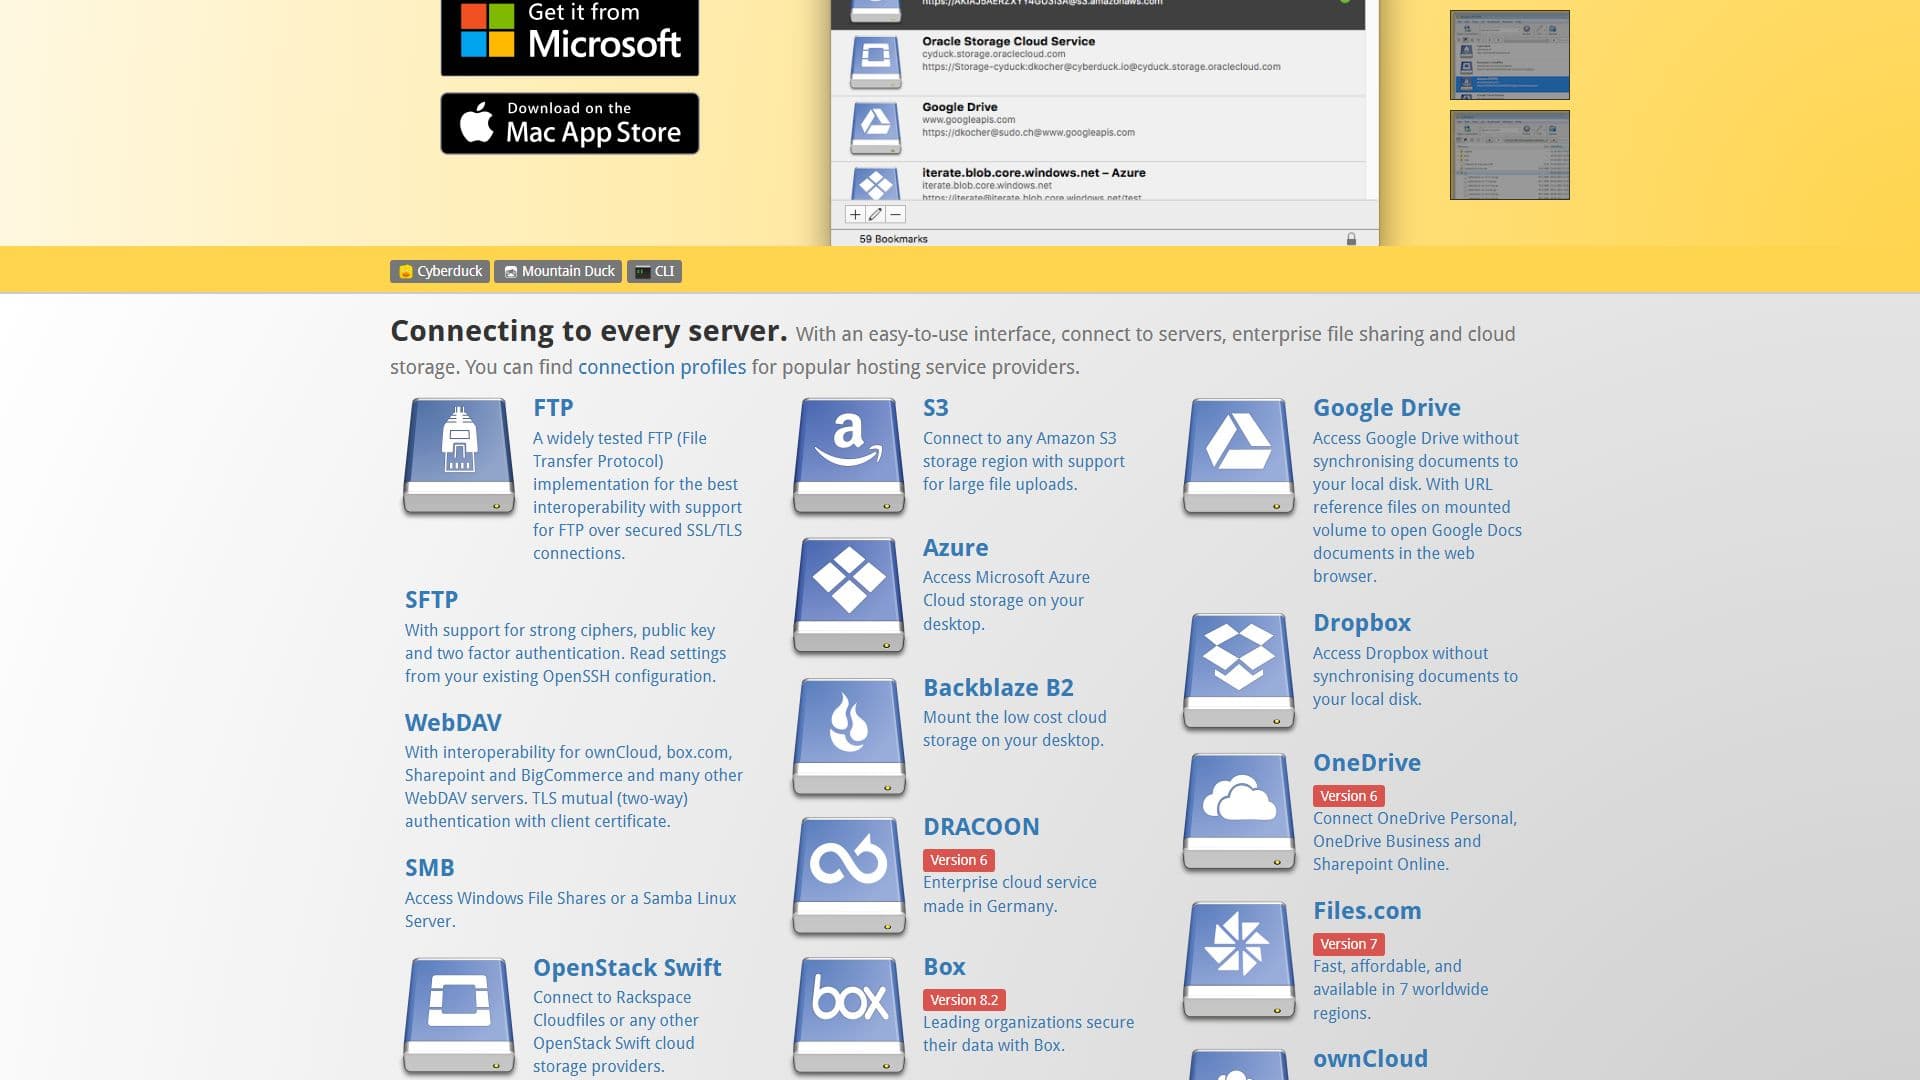The width and height of the screenshot is (1920, 1080).
Task: Open the FTP heading link
Action: (553, 408)
